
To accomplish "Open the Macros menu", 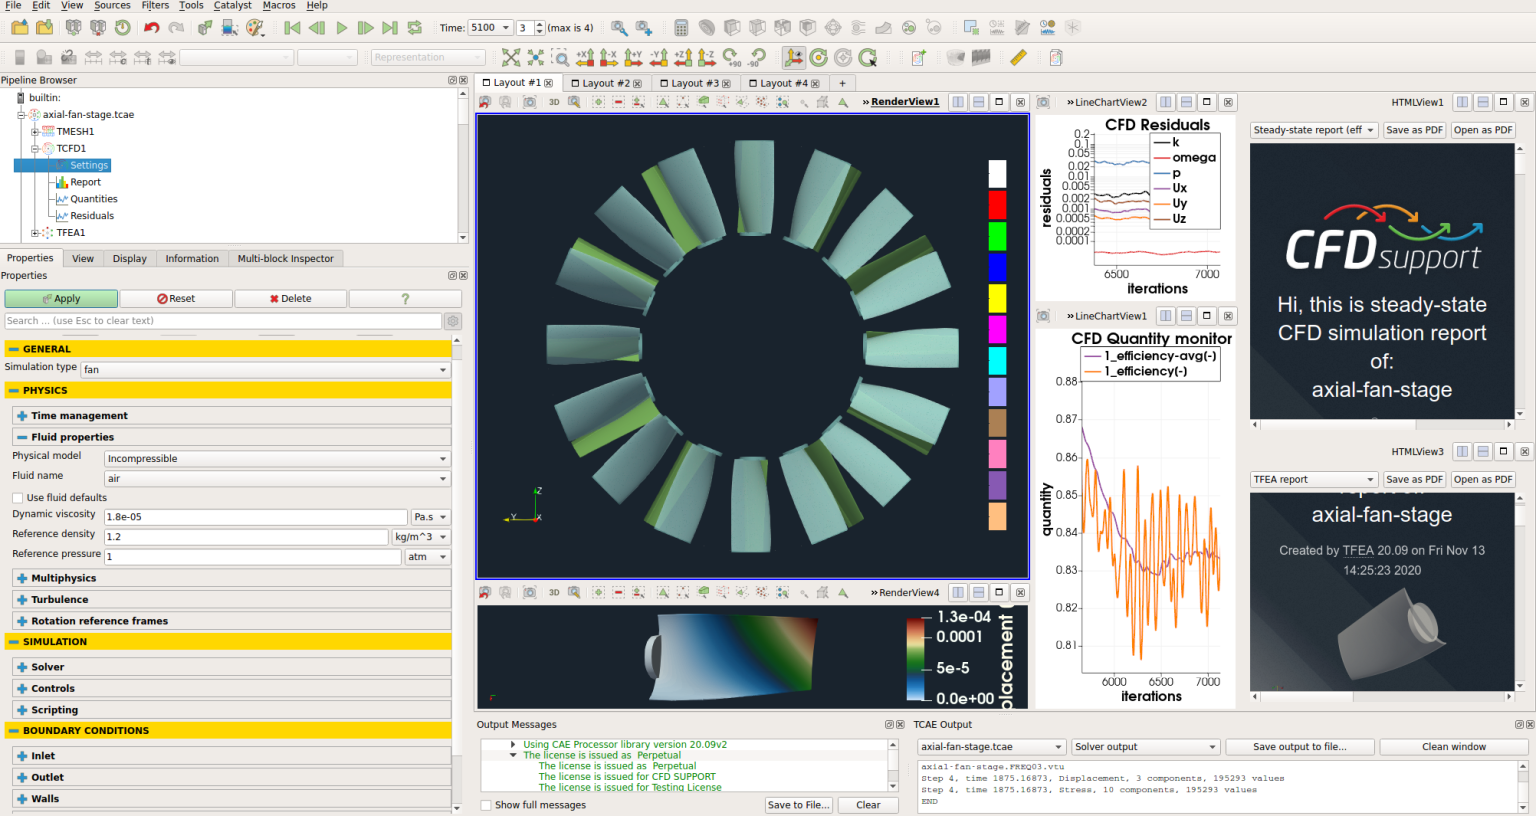I will 281,6.
